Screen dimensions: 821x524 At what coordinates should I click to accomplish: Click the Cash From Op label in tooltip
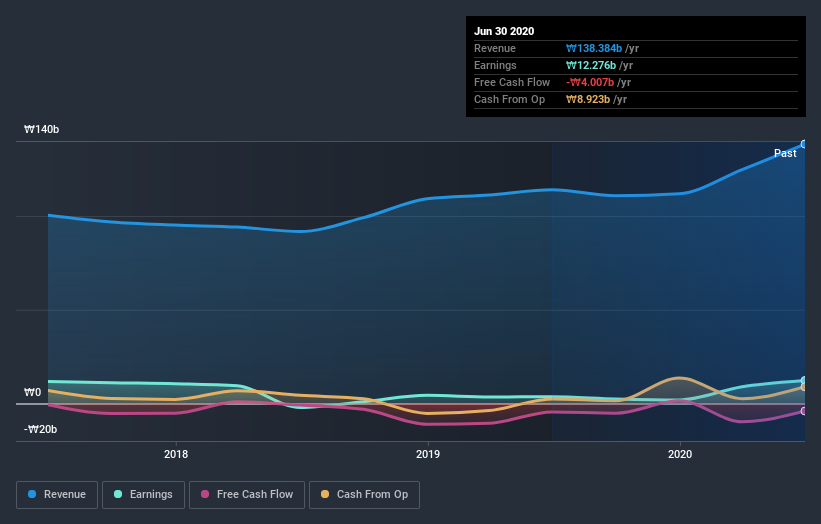tap(509, 99)
